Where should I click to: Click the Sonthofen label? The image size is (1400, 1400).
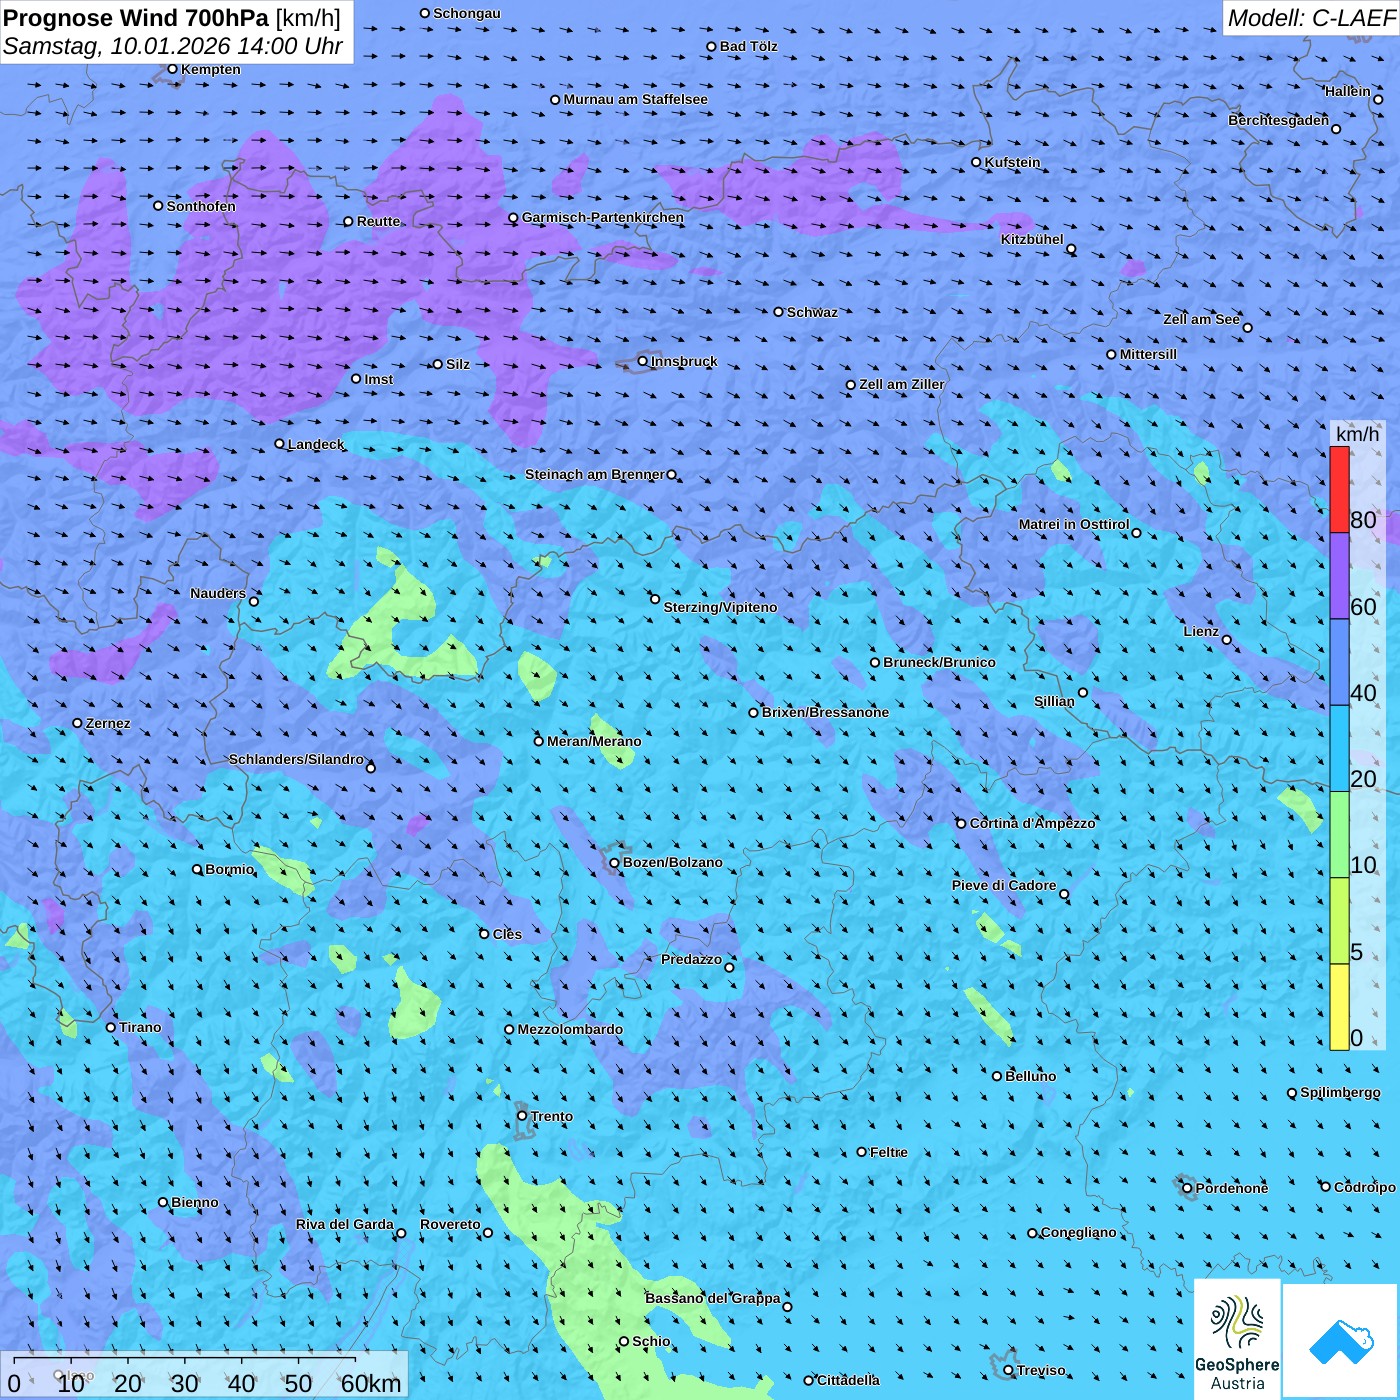point(201,206)
